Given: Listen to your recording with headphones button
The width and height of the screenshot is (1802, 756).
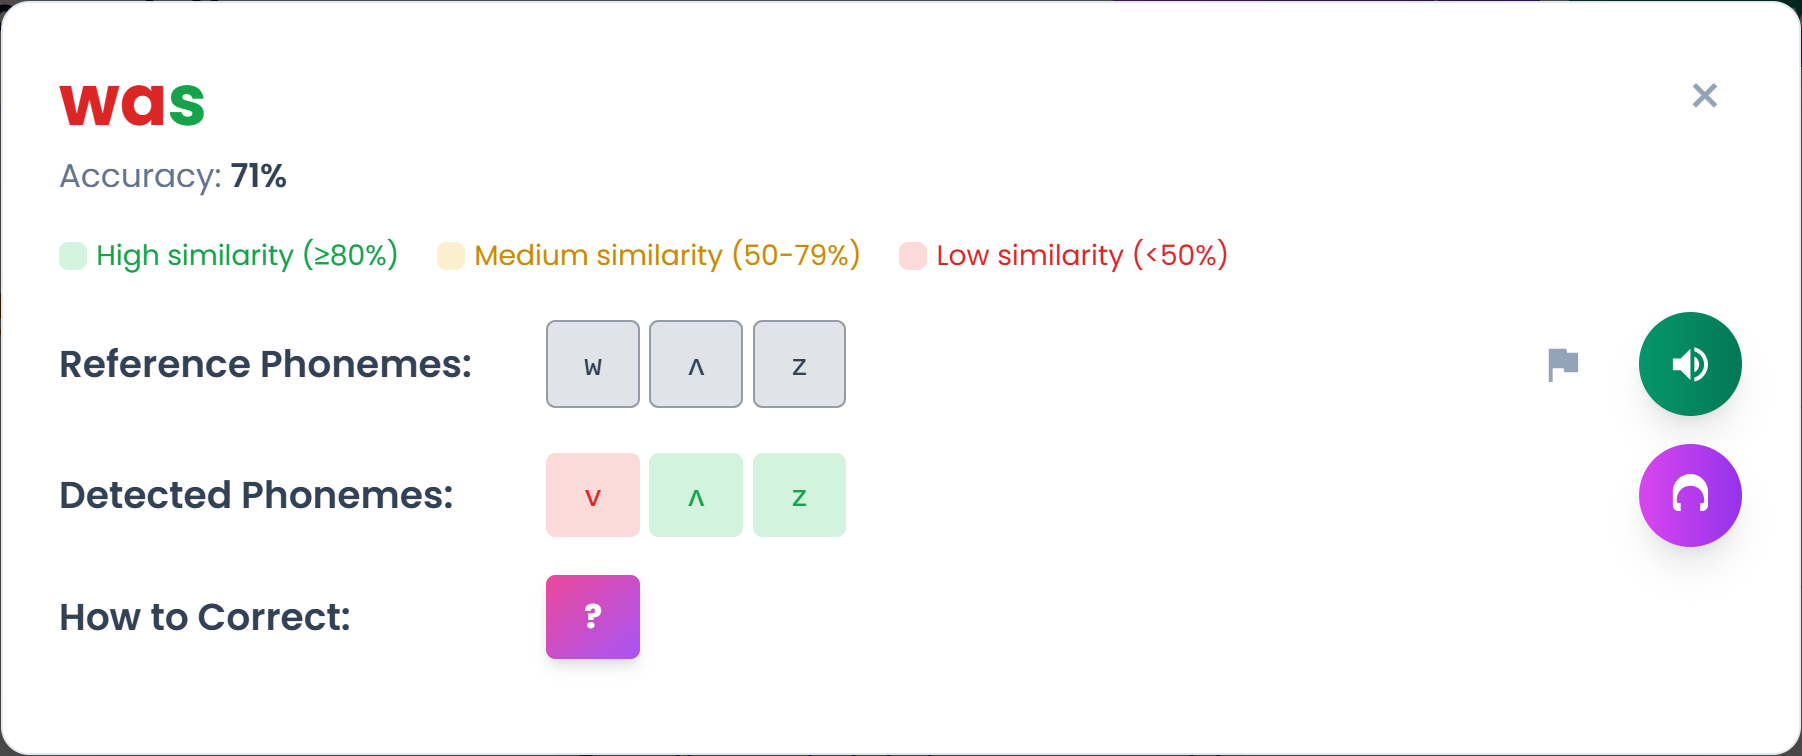Looking at the screenshot, I should [1690, 495].
